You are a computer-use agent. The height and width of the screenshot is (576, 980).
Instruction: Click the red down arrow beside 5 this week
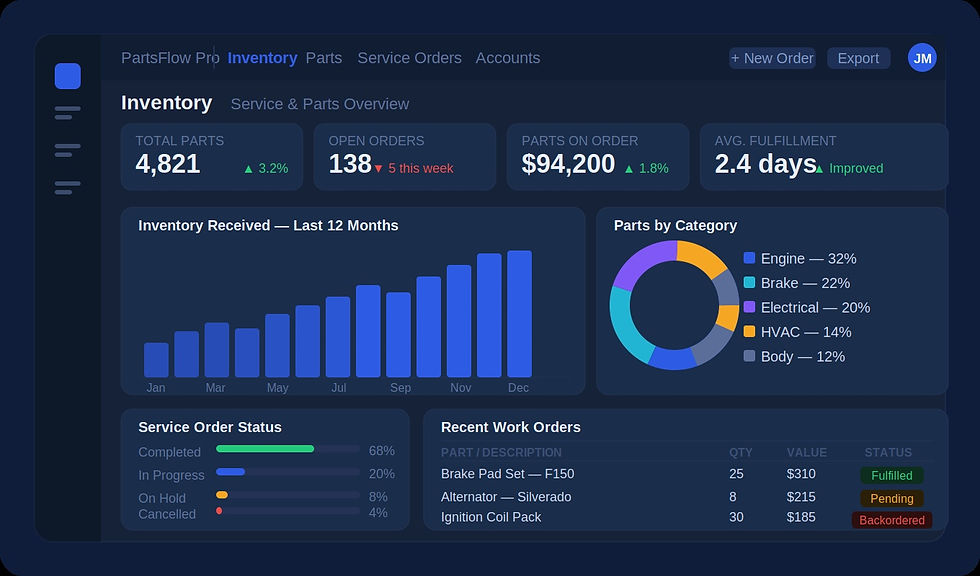378,169
